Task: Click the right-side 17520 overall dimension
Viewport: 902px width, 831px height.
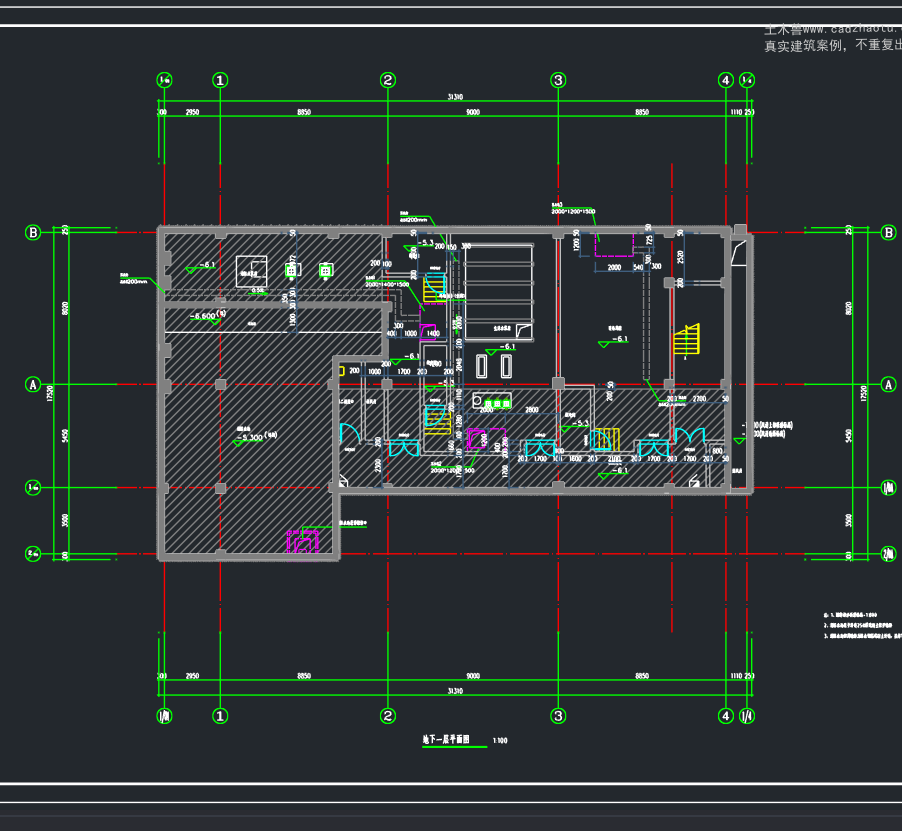Action: pyautogui.click(x=863, y=393)
